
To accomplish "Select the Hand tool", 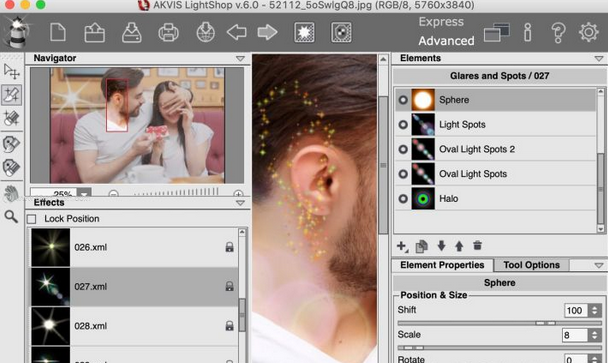I will (x=12, y=194).
